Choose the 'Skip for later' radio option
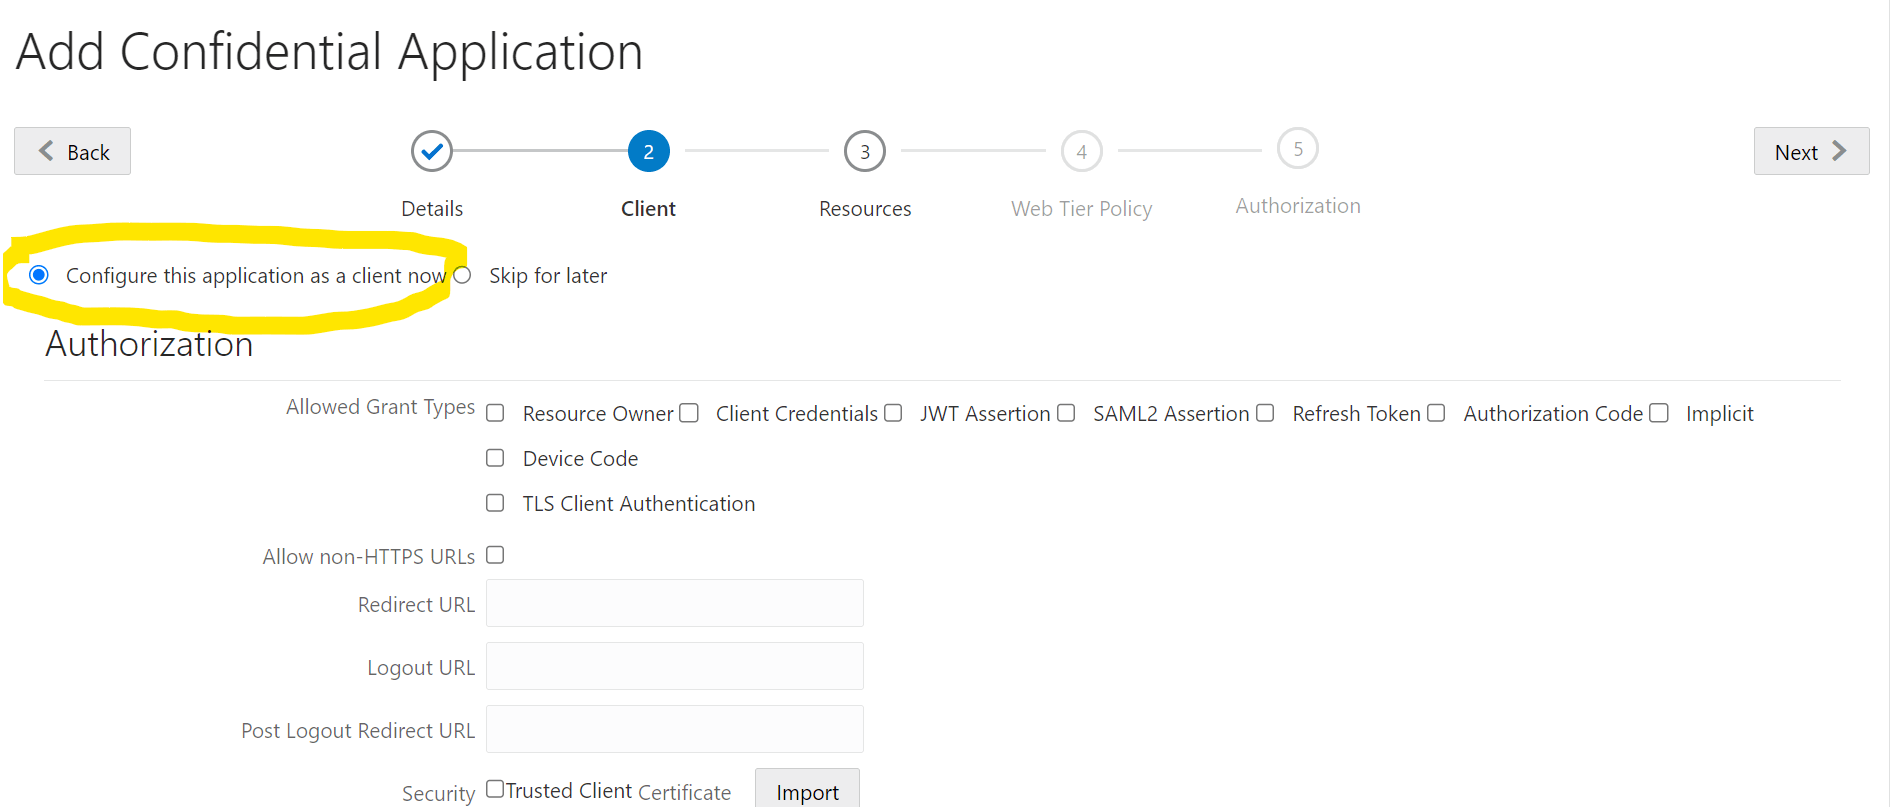This screenshot has height=807, width=1890. click(462, 275)
